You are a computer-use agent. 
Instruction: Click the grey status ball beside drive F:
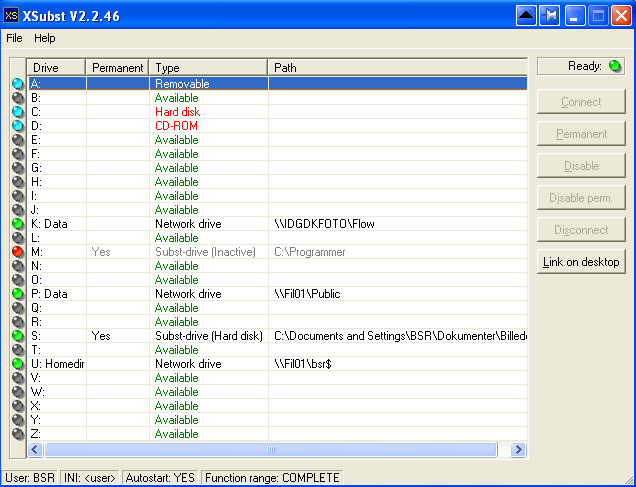pyautogui.click(x=18, y=154)
